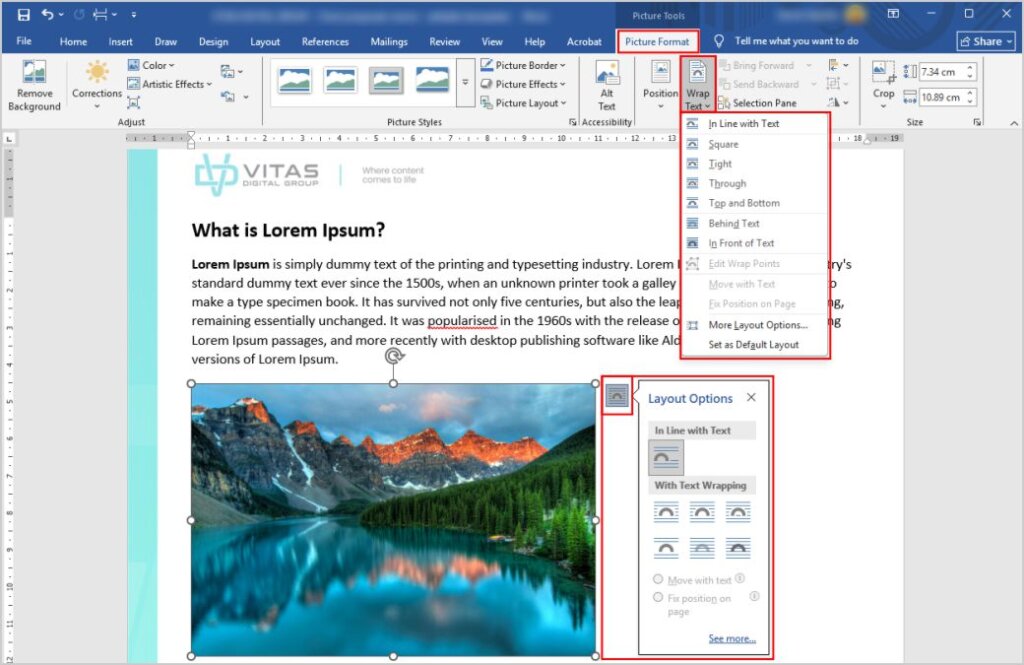Click the See more link in Layout Options

[x=732, y=638]
